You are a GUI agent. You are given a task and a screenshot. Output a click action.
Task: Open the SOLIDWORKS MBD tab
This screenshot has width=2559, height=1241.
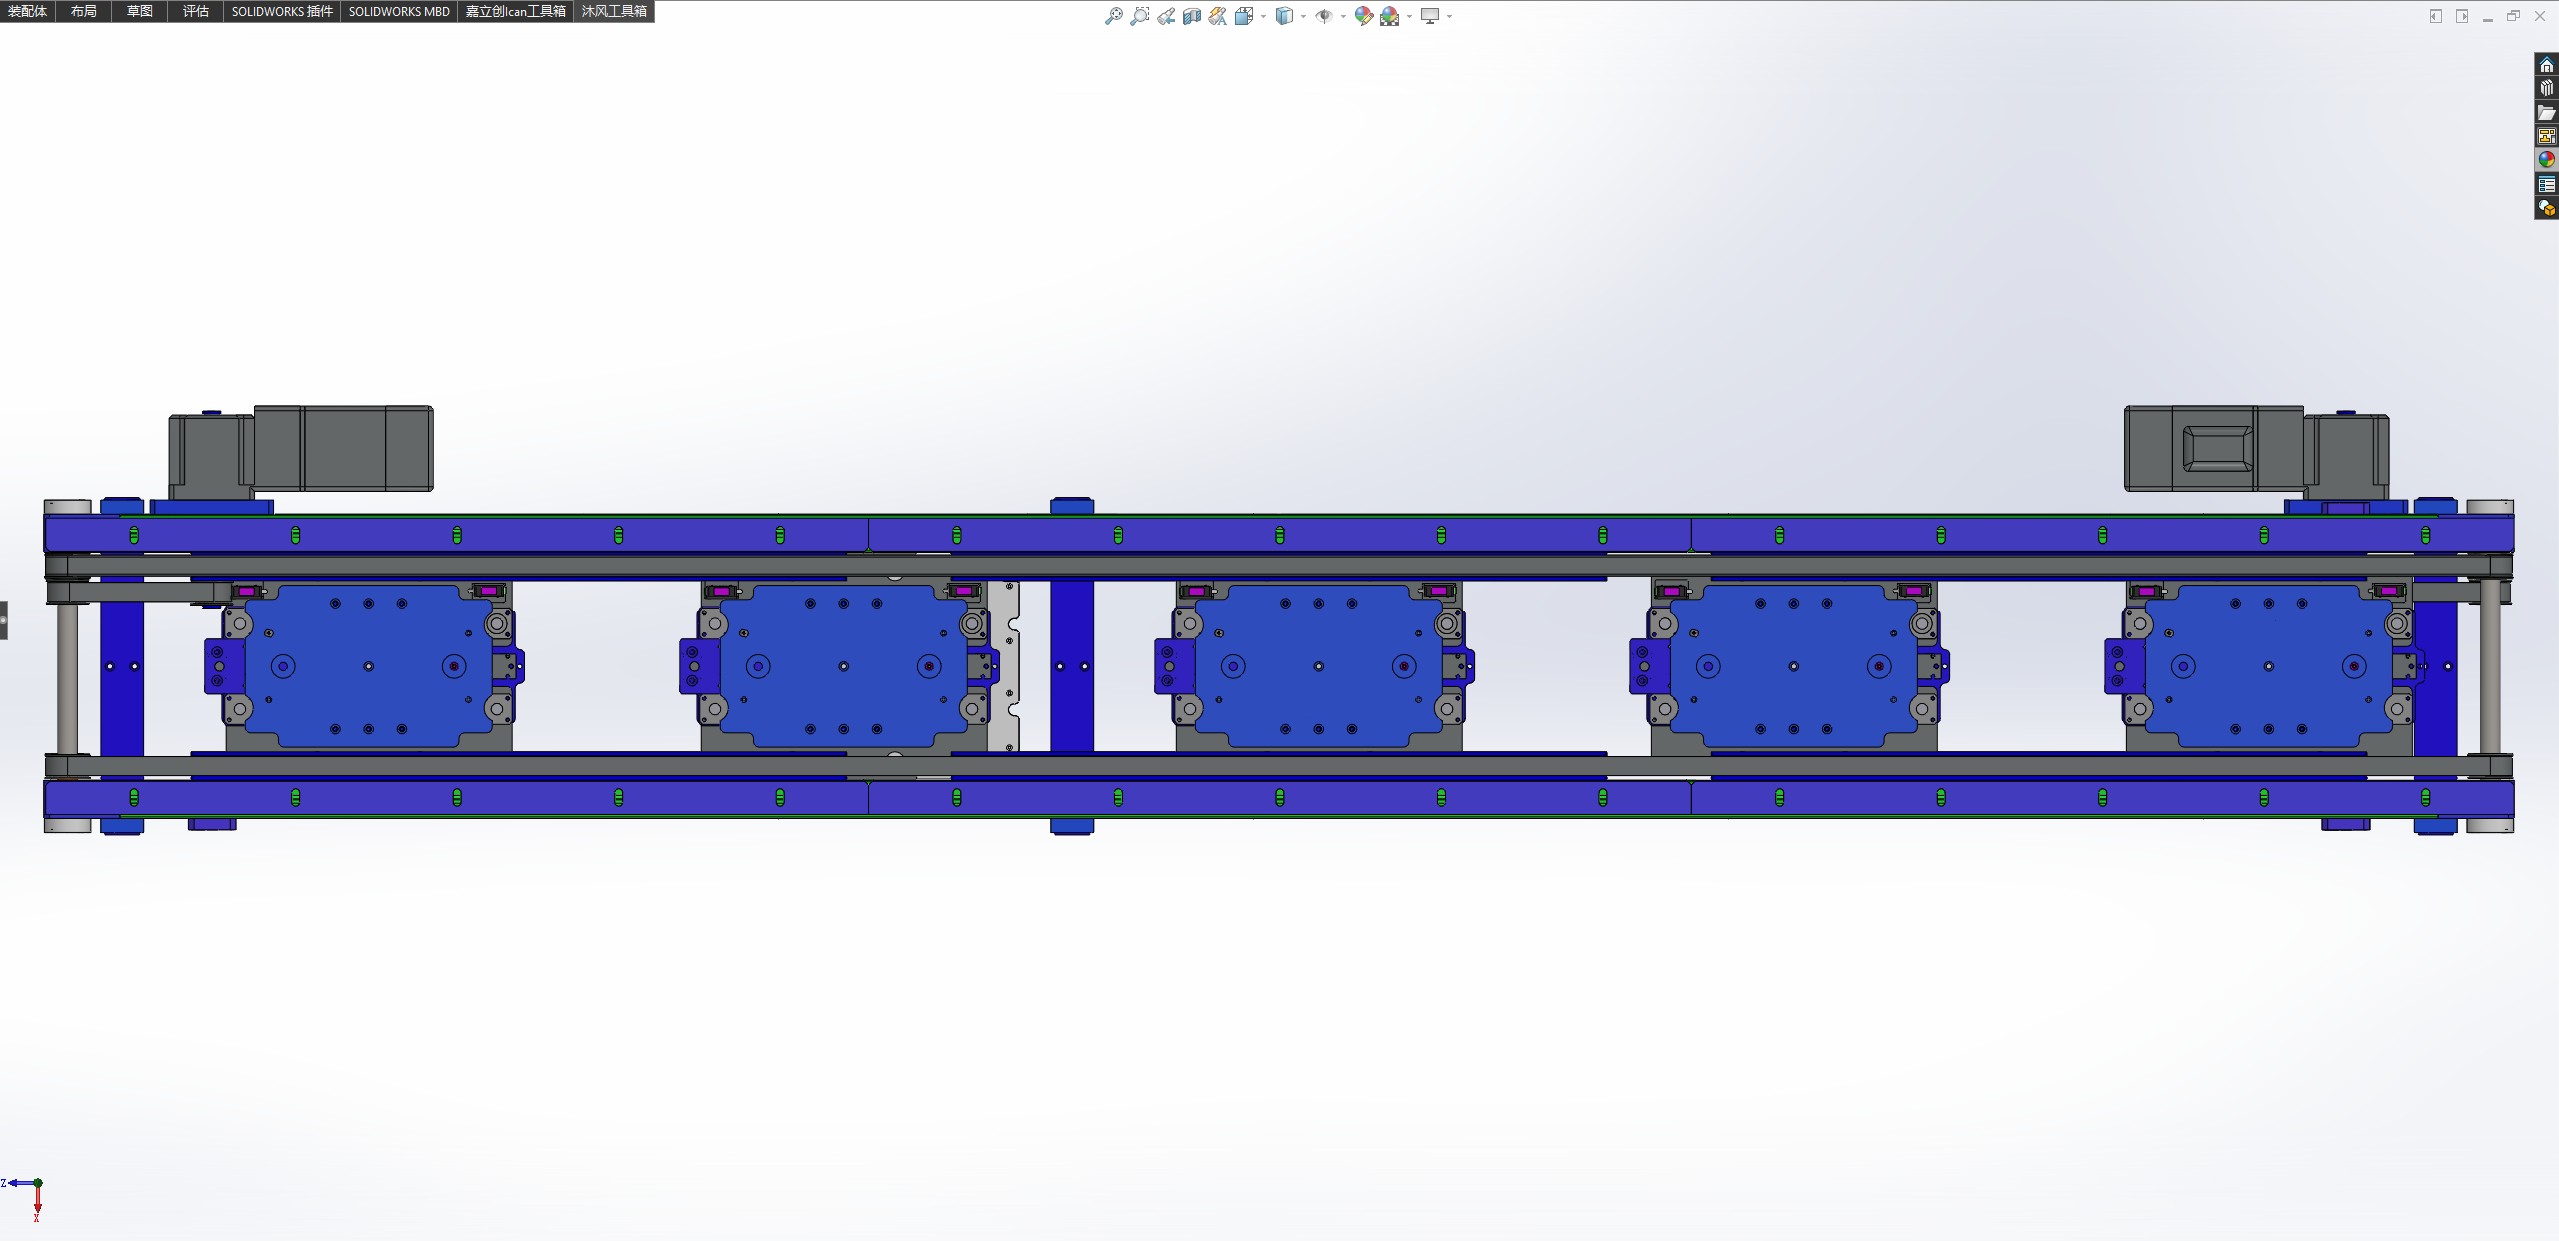coord(399,11)
